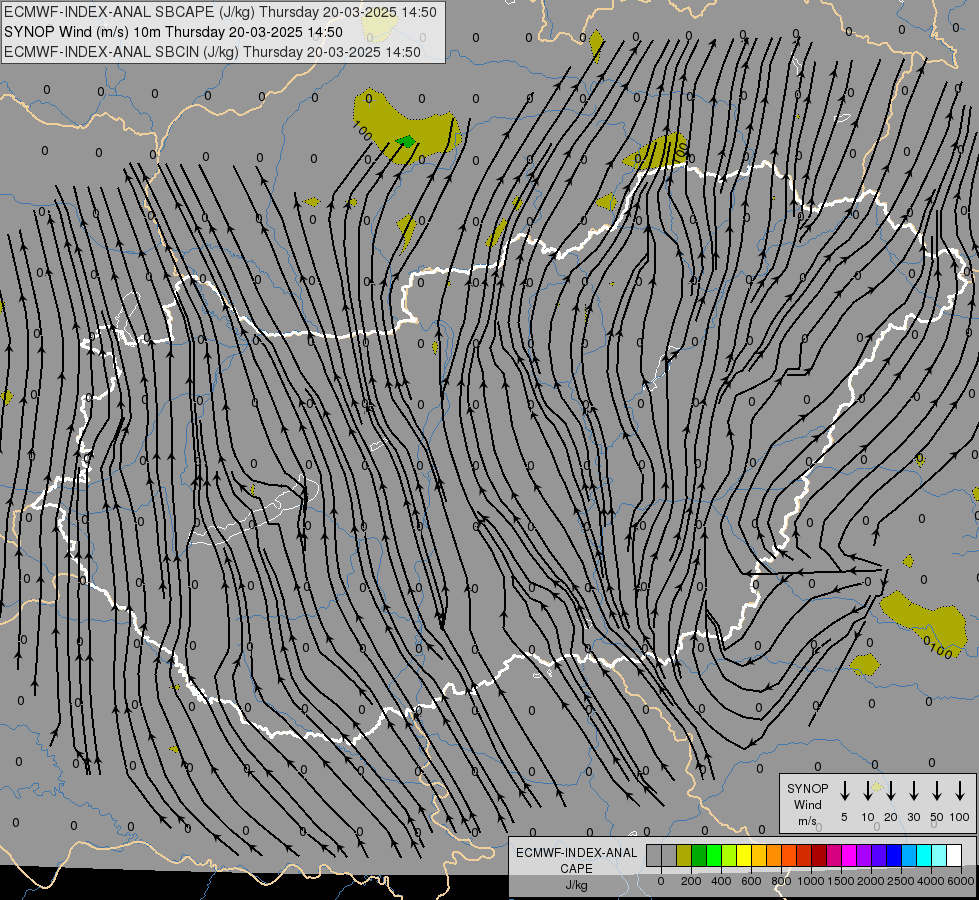This screenshot has width=979, height=900.
Task: Click the 200 value on CAPE scale
Action: 691,881
